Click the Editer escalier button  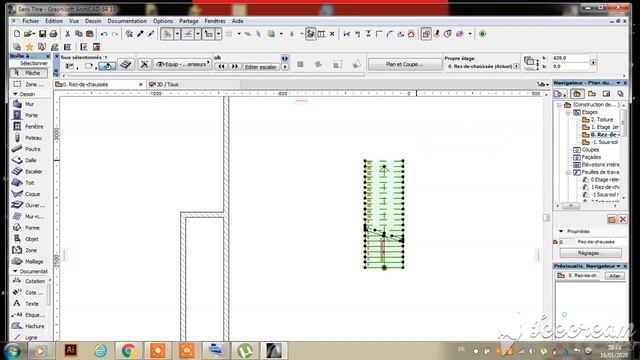(x=260, y=67)
